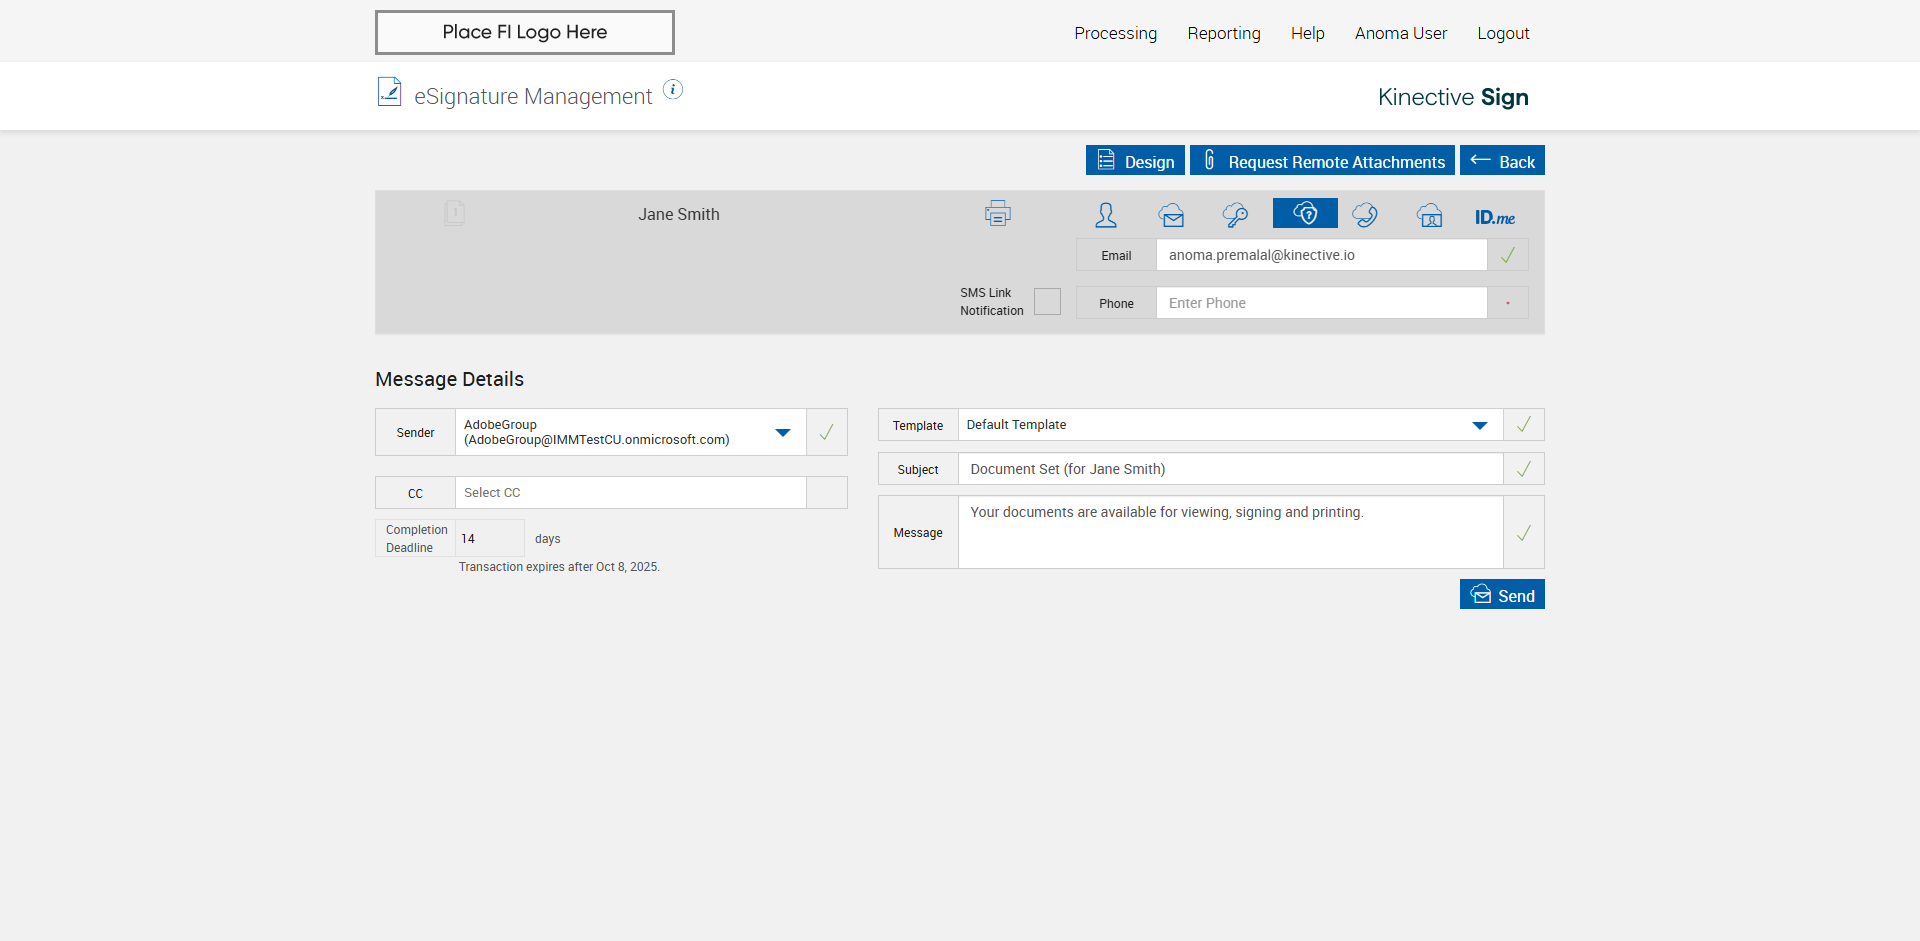Choose the cloud envelope email authentication icon
Screen dimensions: 1920x941
click(1171, 215)
